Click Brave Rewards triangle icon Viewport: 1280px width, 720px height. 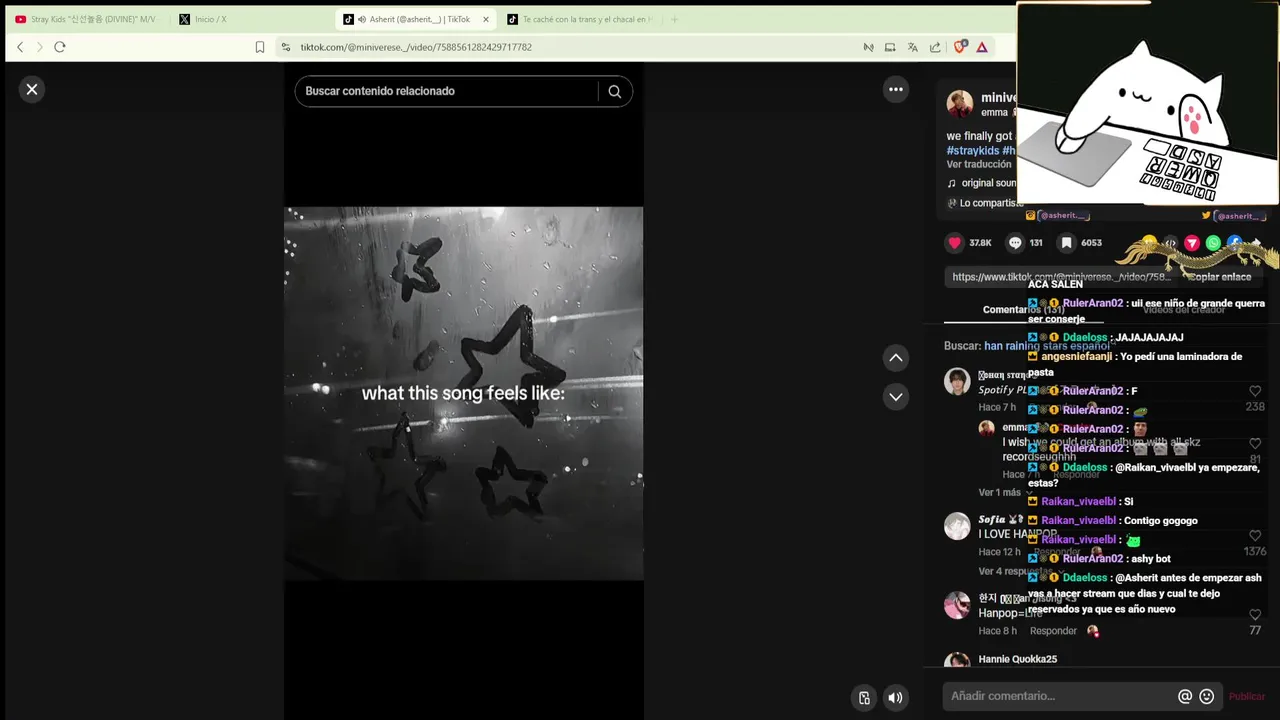(x=982, y=47)
